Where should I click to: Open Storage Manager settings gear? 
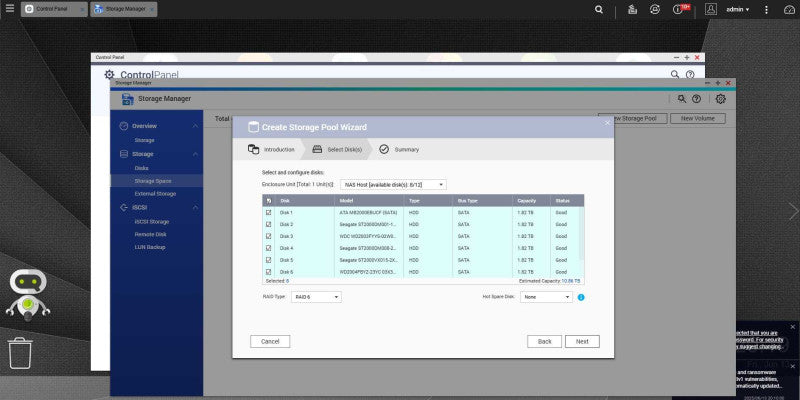pos(720,99)
